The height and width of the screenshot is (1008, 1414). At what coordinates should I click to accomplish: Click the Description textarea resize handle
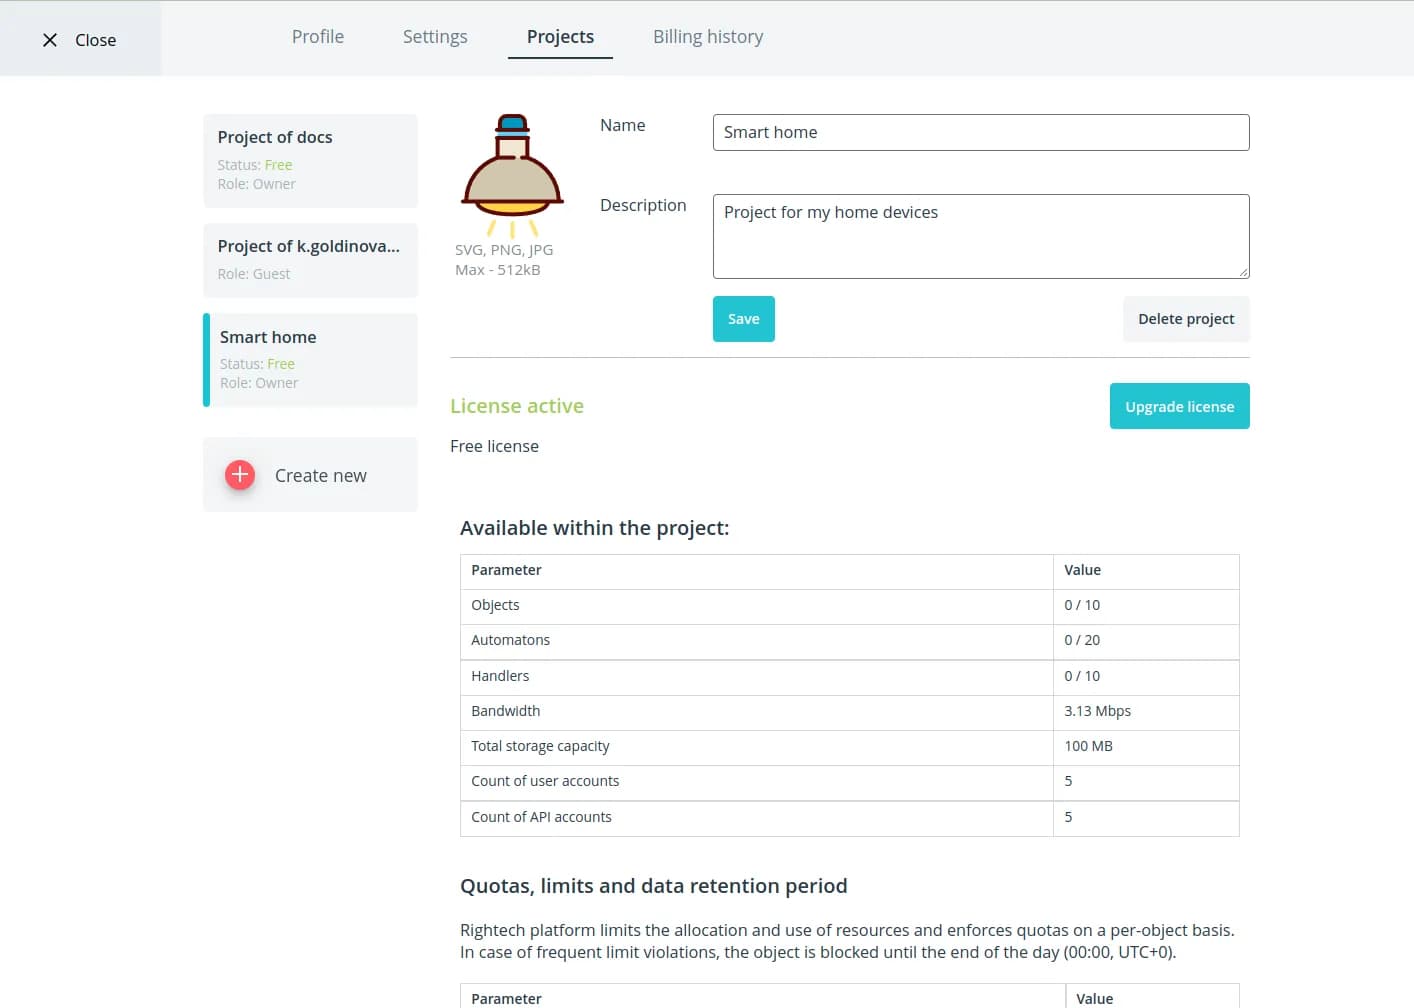pyautogui.click(x=1243, y=272)
